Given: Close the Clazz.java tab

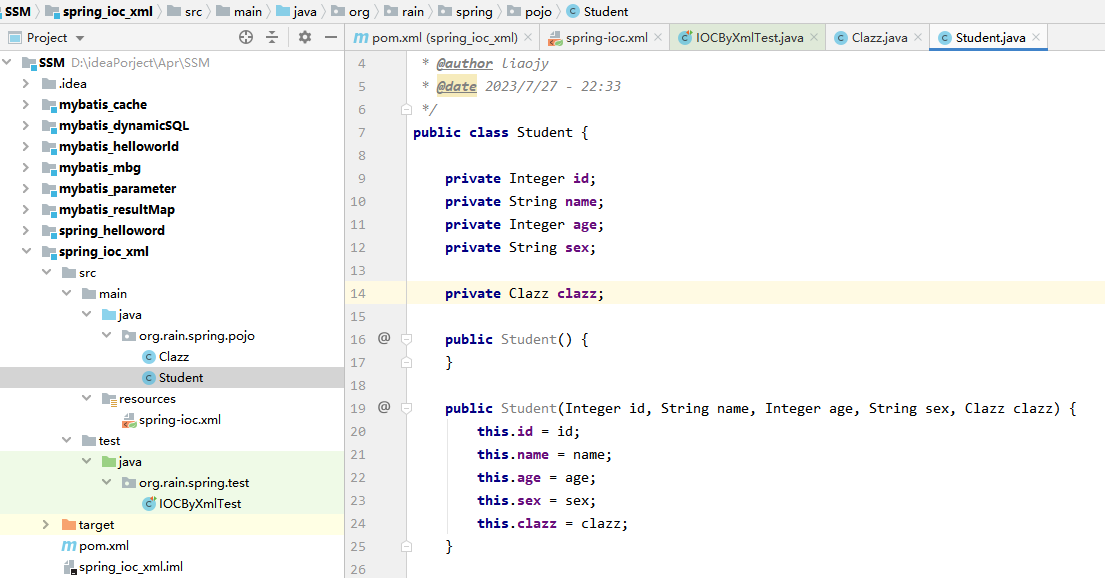Looking at the screenshot, I should 918,37.
